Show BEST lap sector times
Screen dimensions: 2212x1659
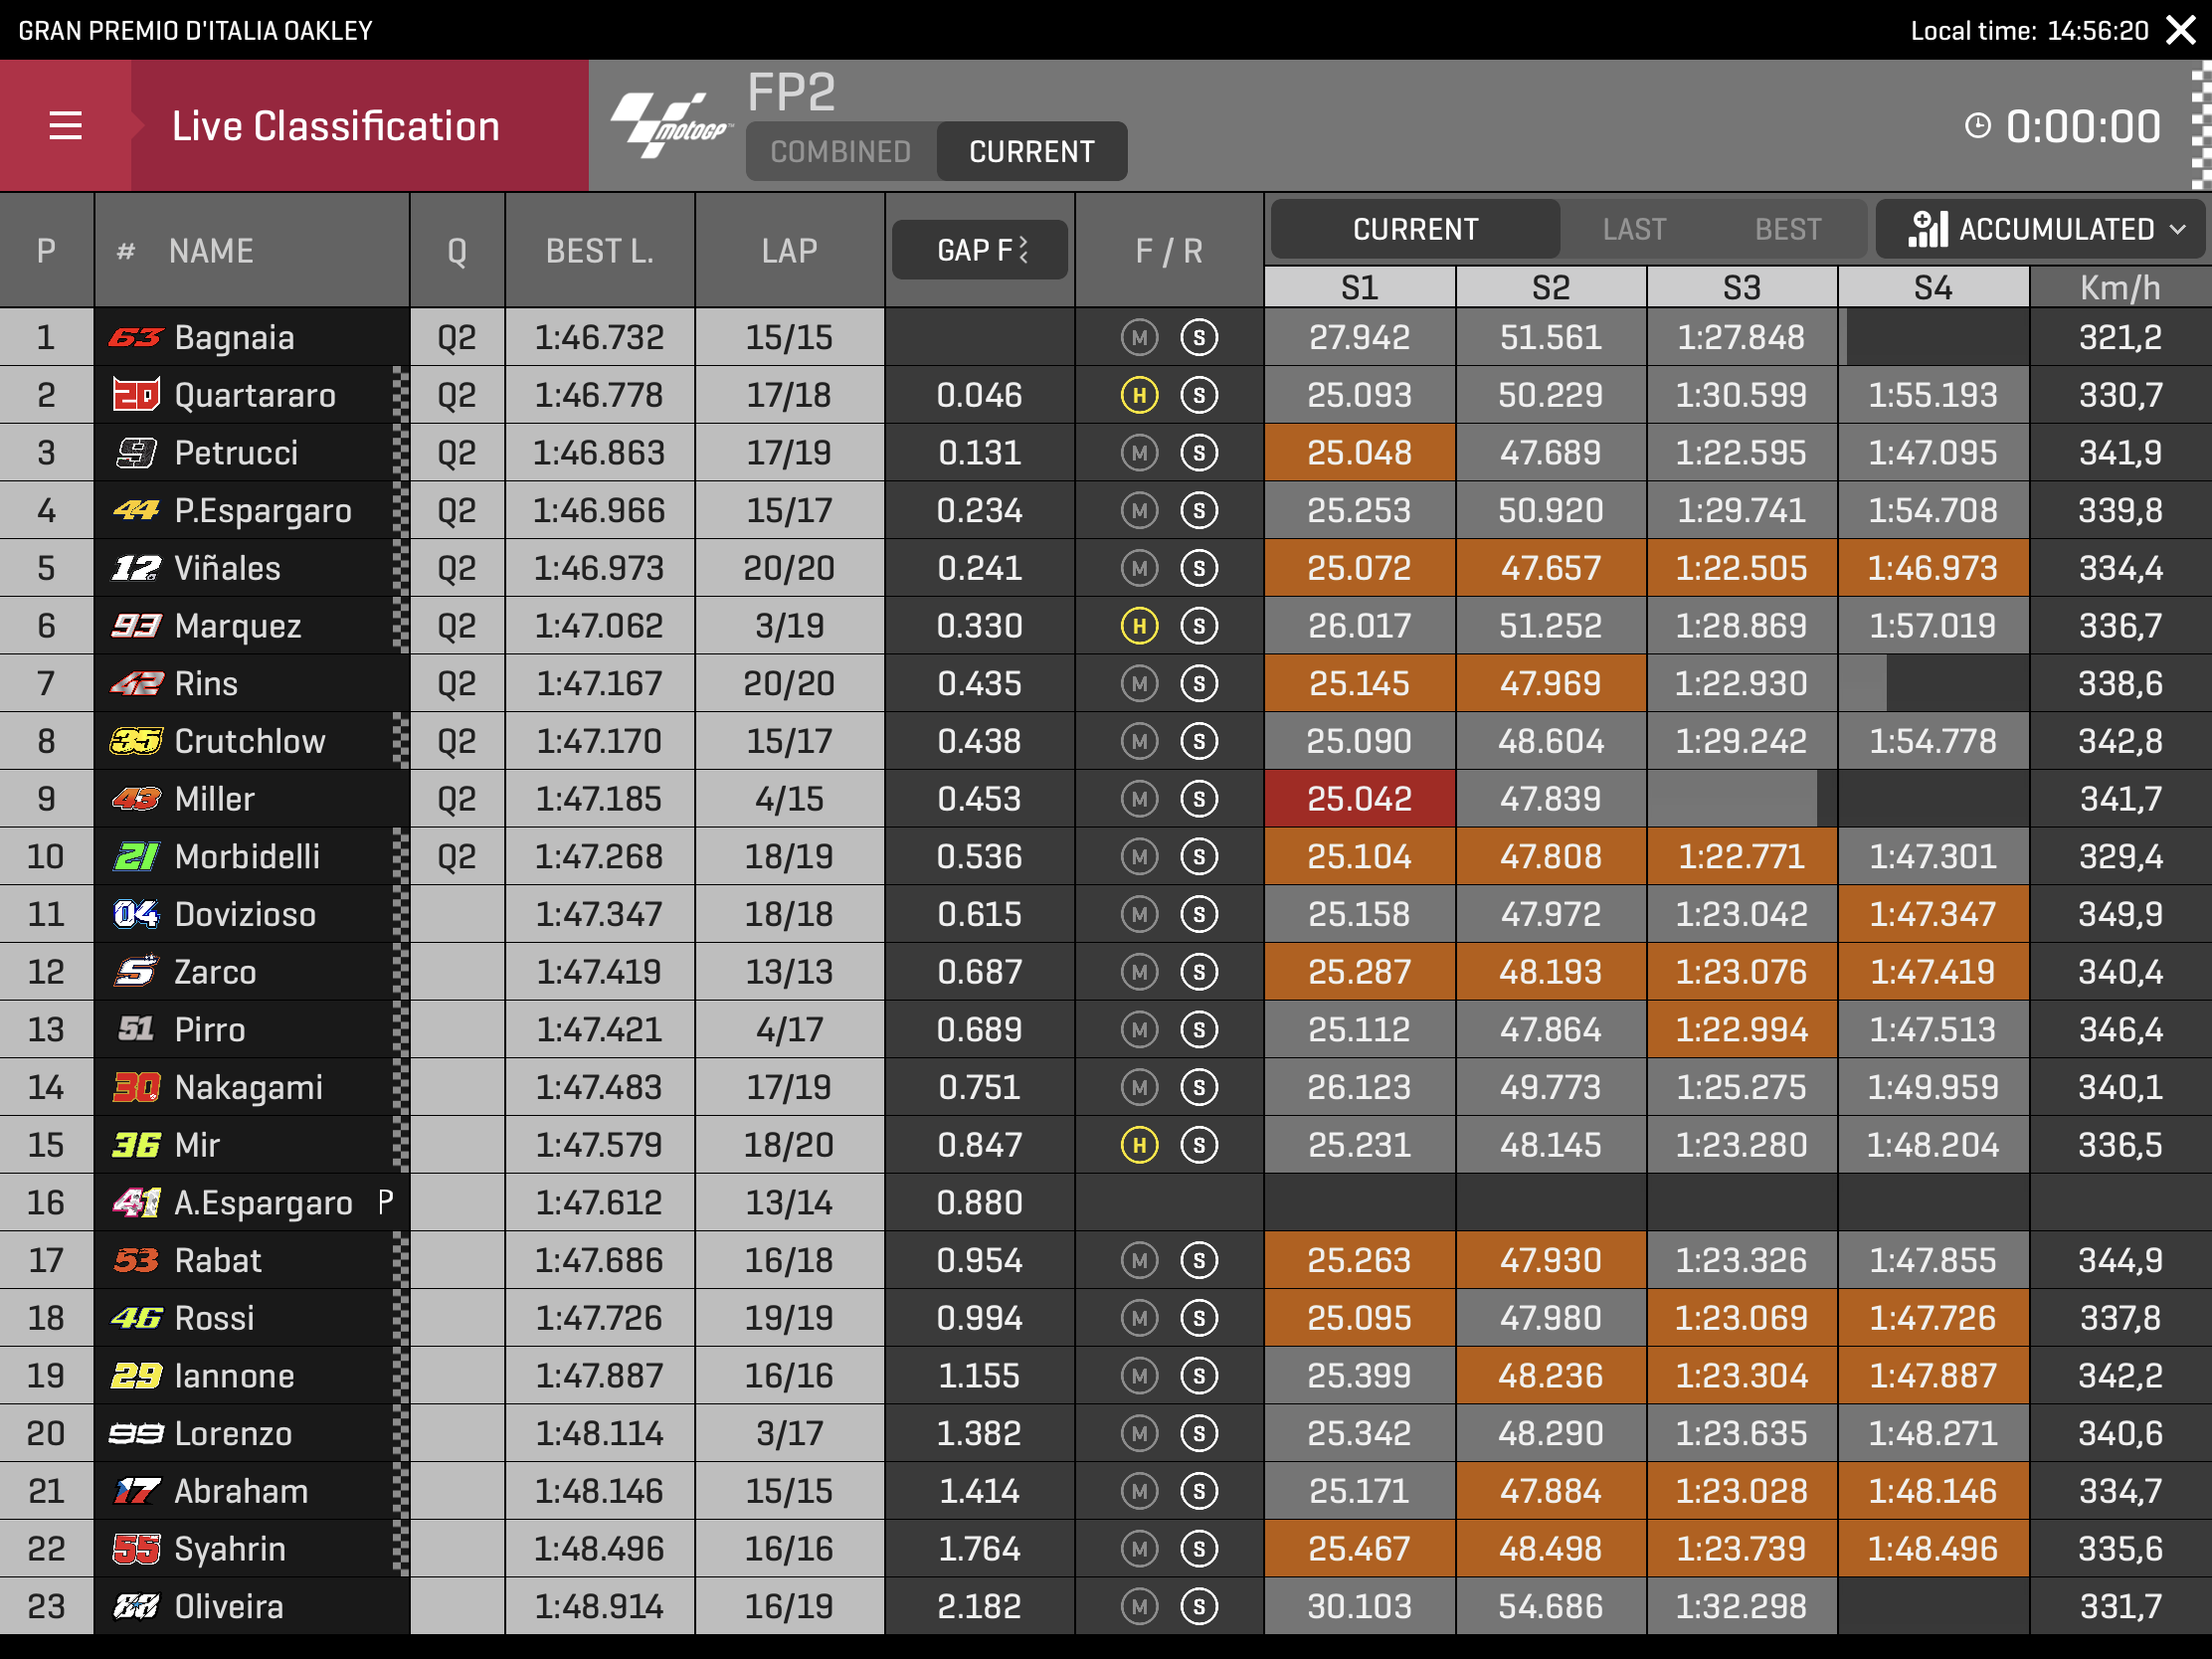tap(1787, 229)
